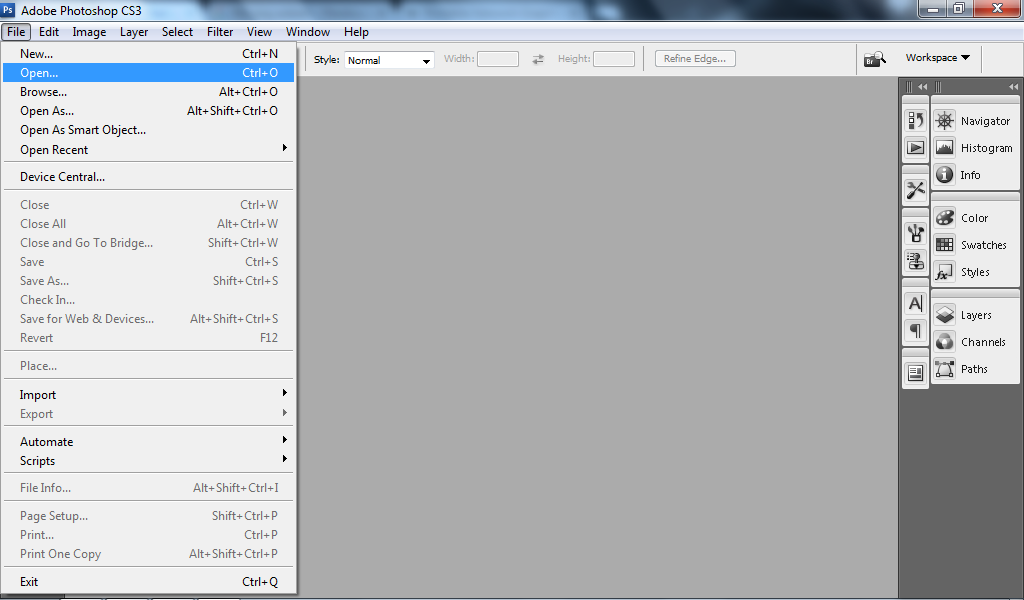Show the Histogram panel
1024x600 pixels.
tap(975, 148)
